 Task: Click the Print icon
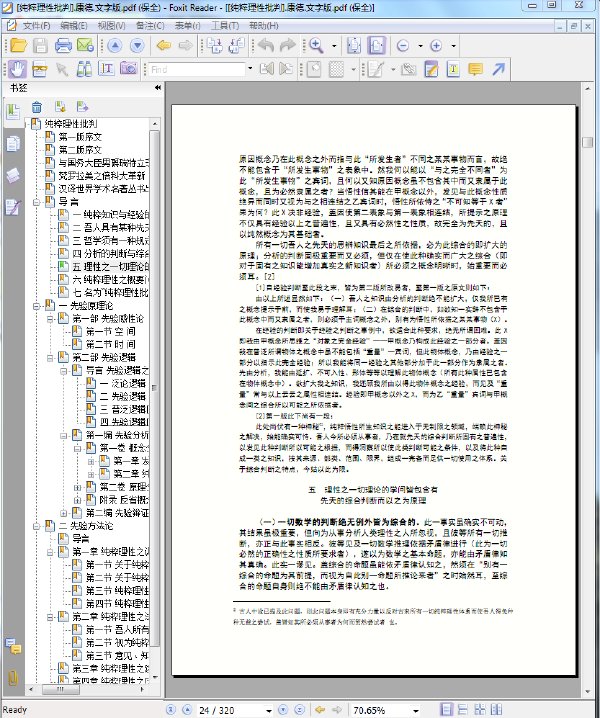63,45
